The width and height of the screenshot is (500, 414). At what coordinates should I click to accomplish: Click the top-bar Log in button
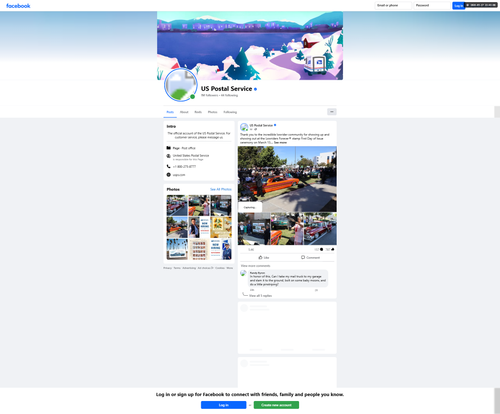click(458, 6)
